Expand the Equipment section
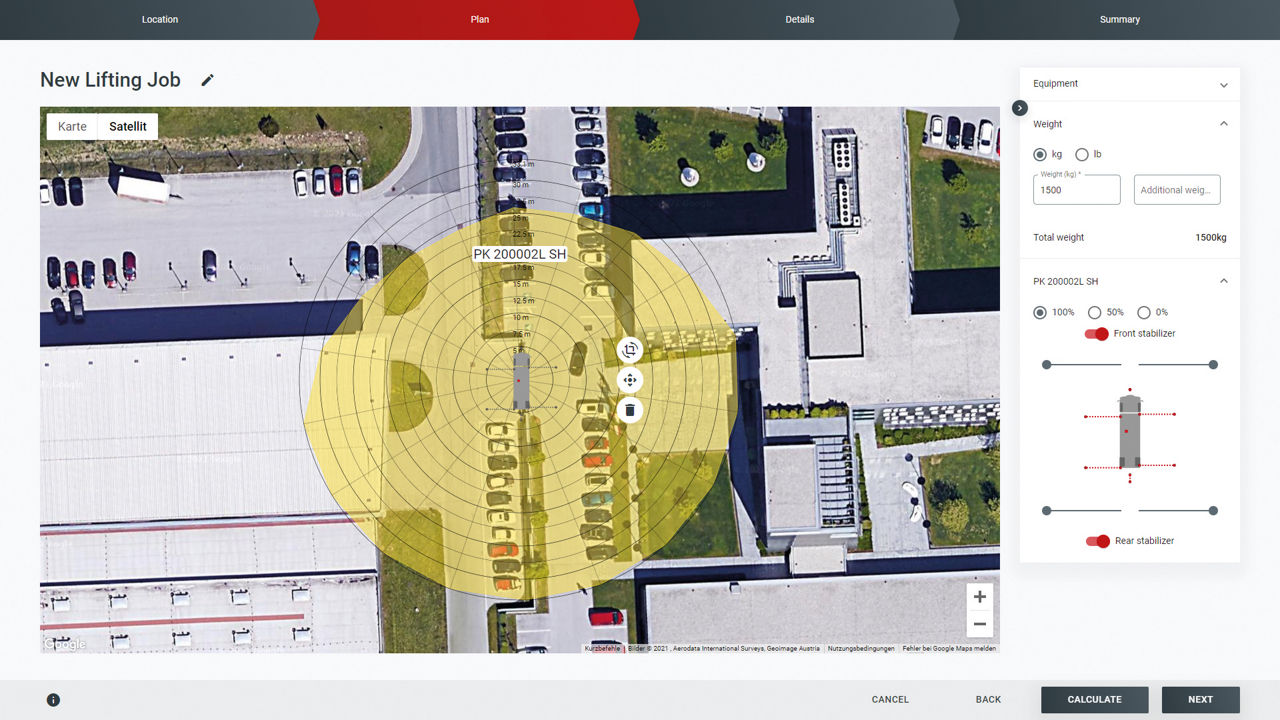 point(1223,85)
